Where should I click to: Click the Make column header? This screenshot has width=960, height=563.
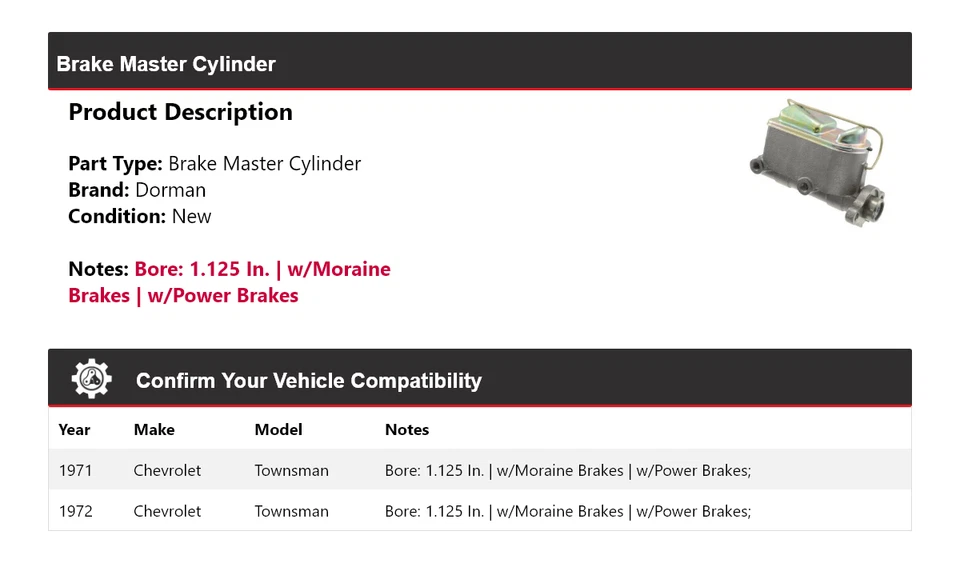[154, 430]
